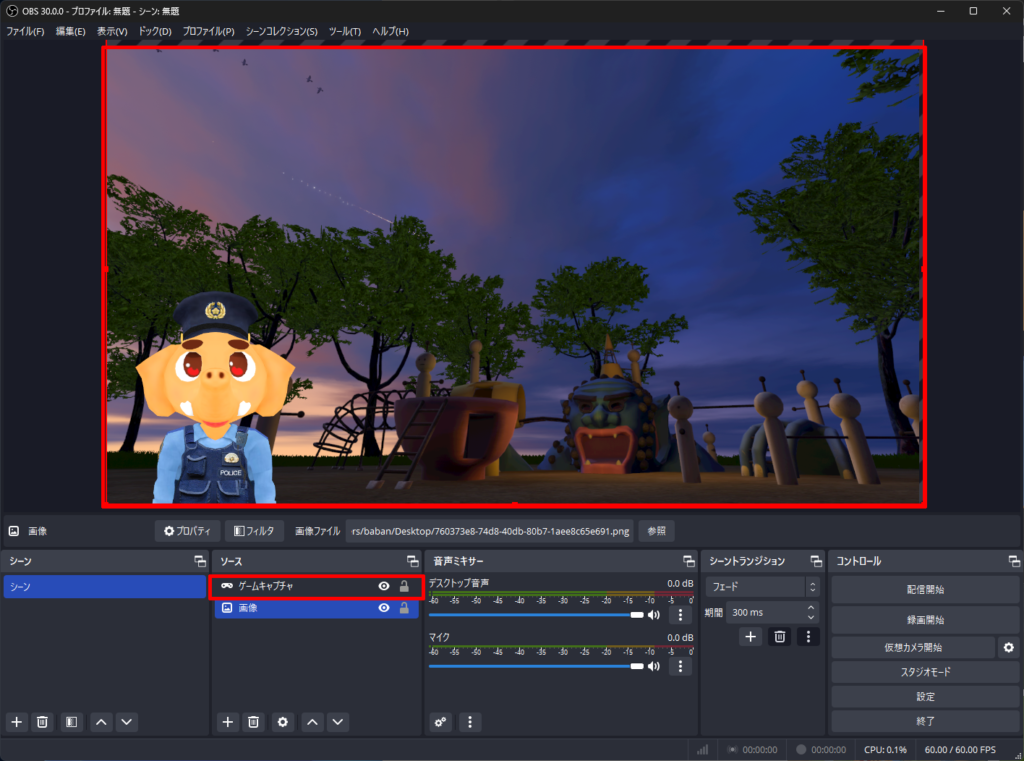
Task: Toggle lock on the 画像 source
Action: [x=404, y=608]
